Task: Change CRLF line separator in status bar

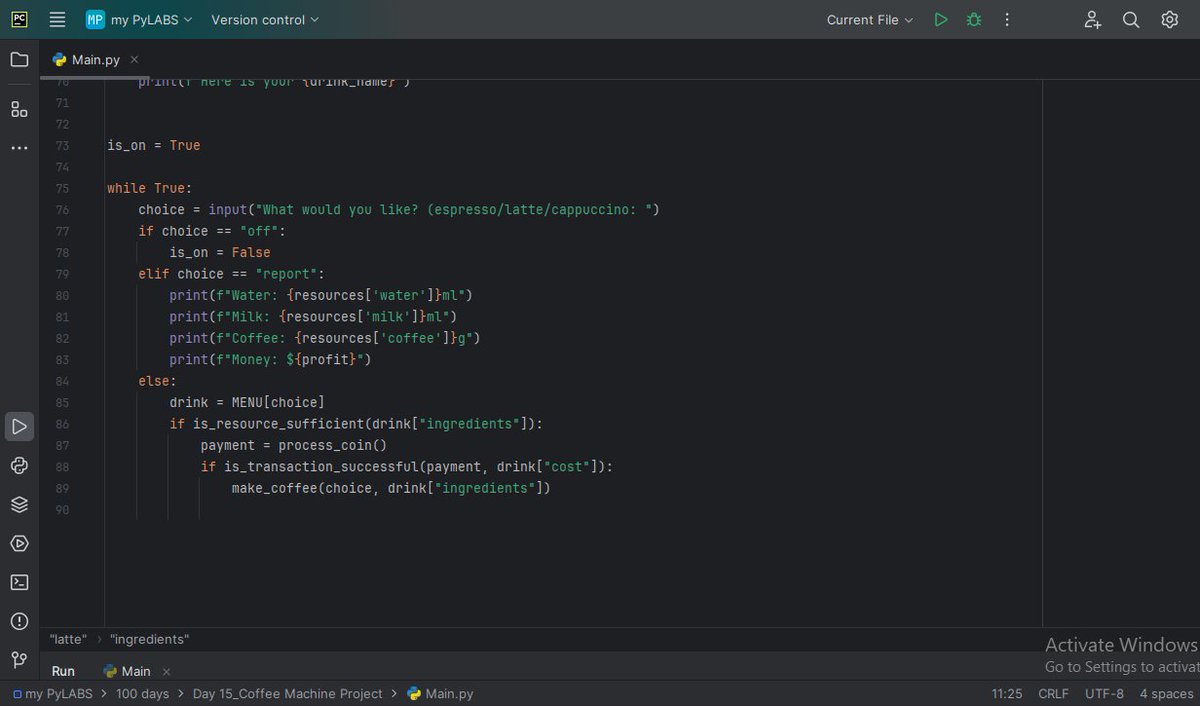Action: pyautogui.click(x=1054, y=694)
